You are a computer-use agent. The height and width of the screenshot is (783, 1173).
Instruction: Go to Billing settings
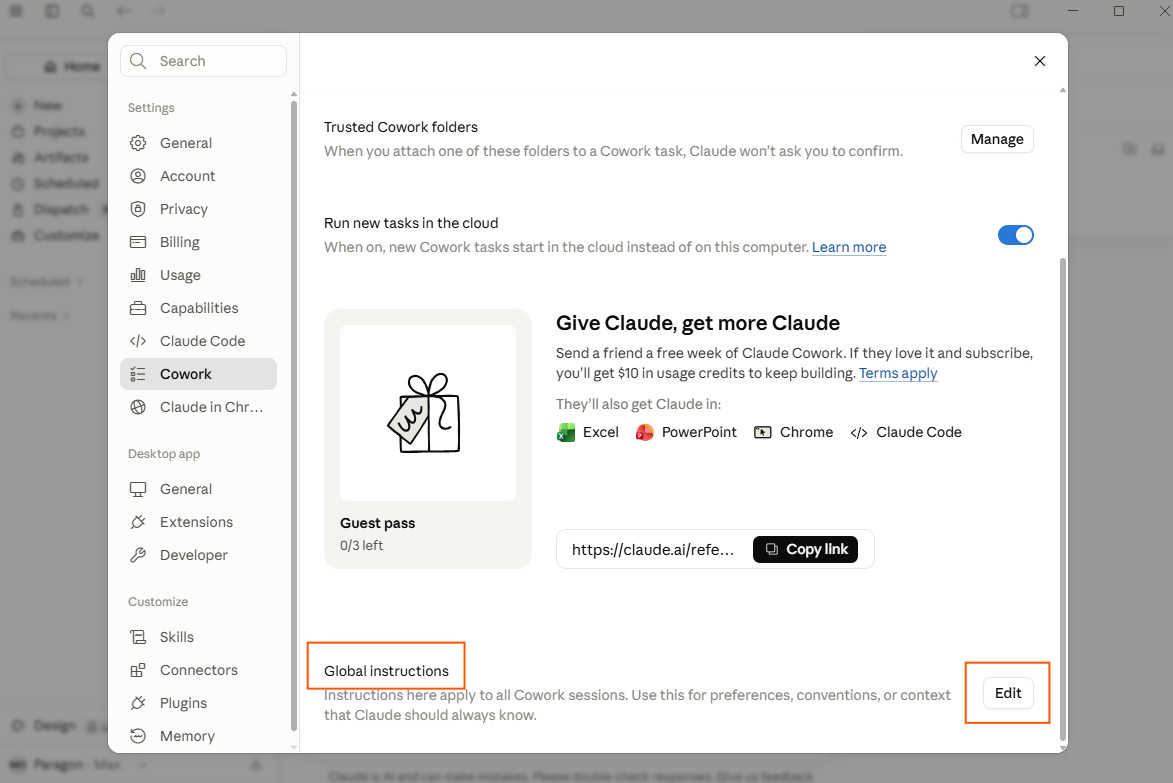[x=198, y=242]
